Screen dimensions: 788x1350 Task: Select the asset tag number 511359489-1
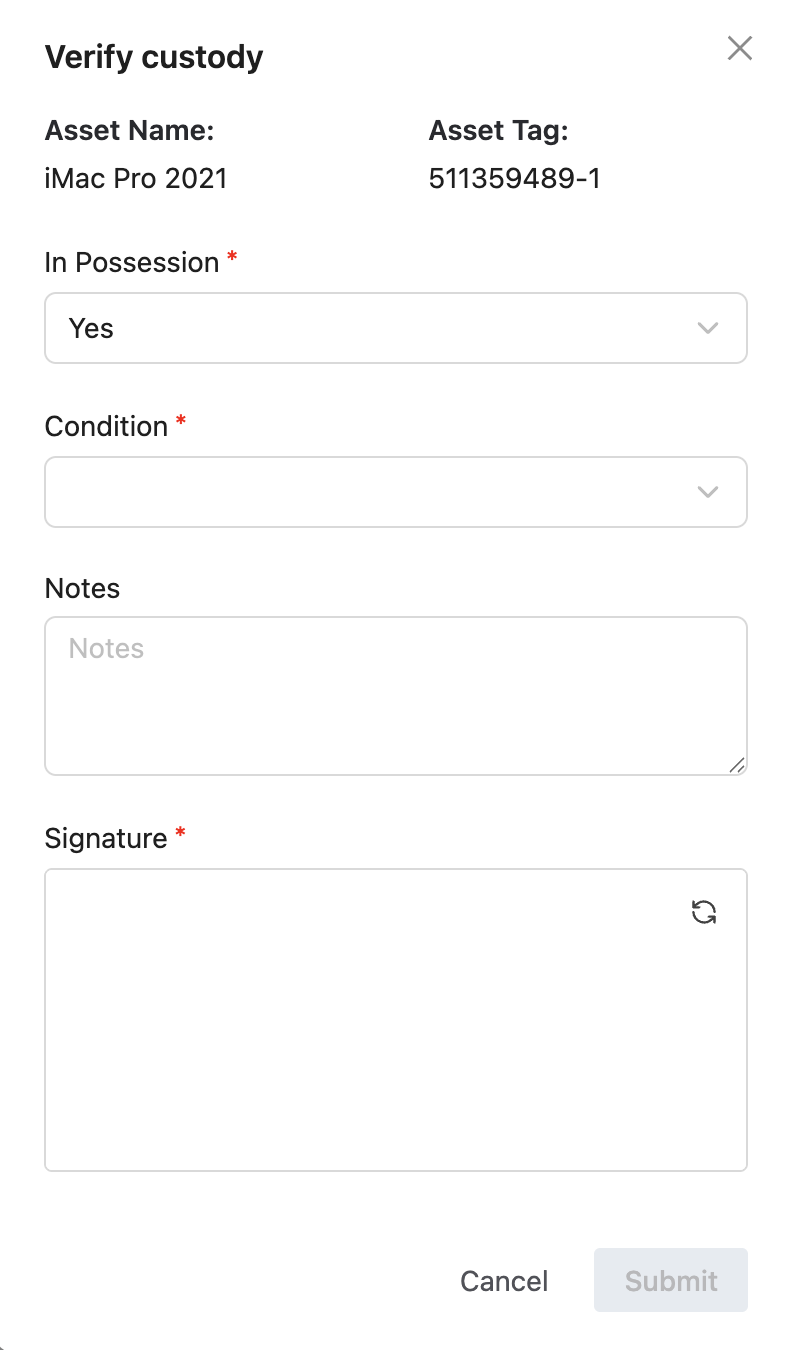[x=515, y=179]
